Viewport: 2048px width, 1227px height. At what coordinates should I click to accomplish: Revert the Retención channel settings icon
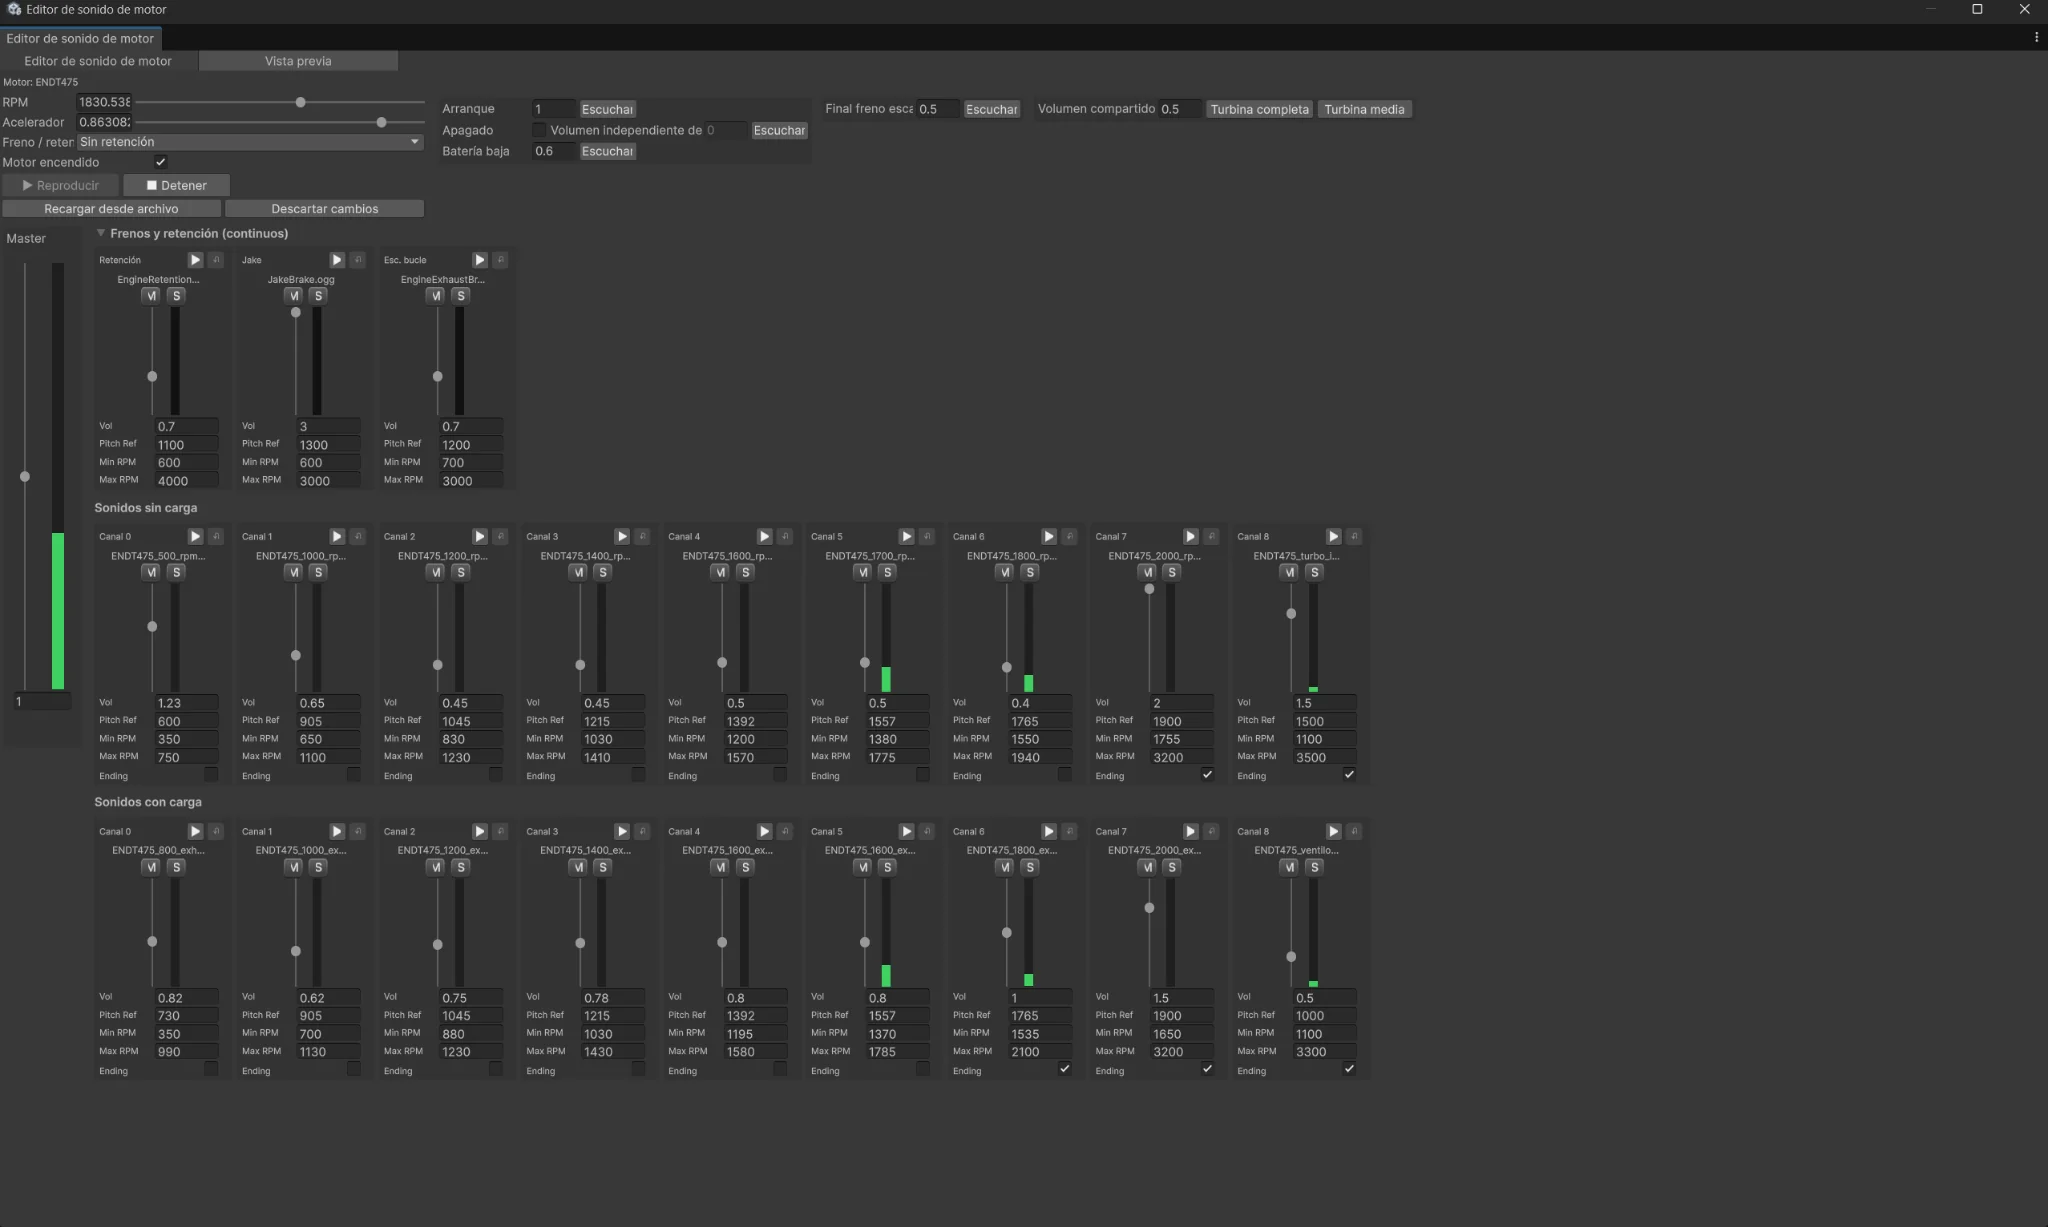tap(216, 260)
